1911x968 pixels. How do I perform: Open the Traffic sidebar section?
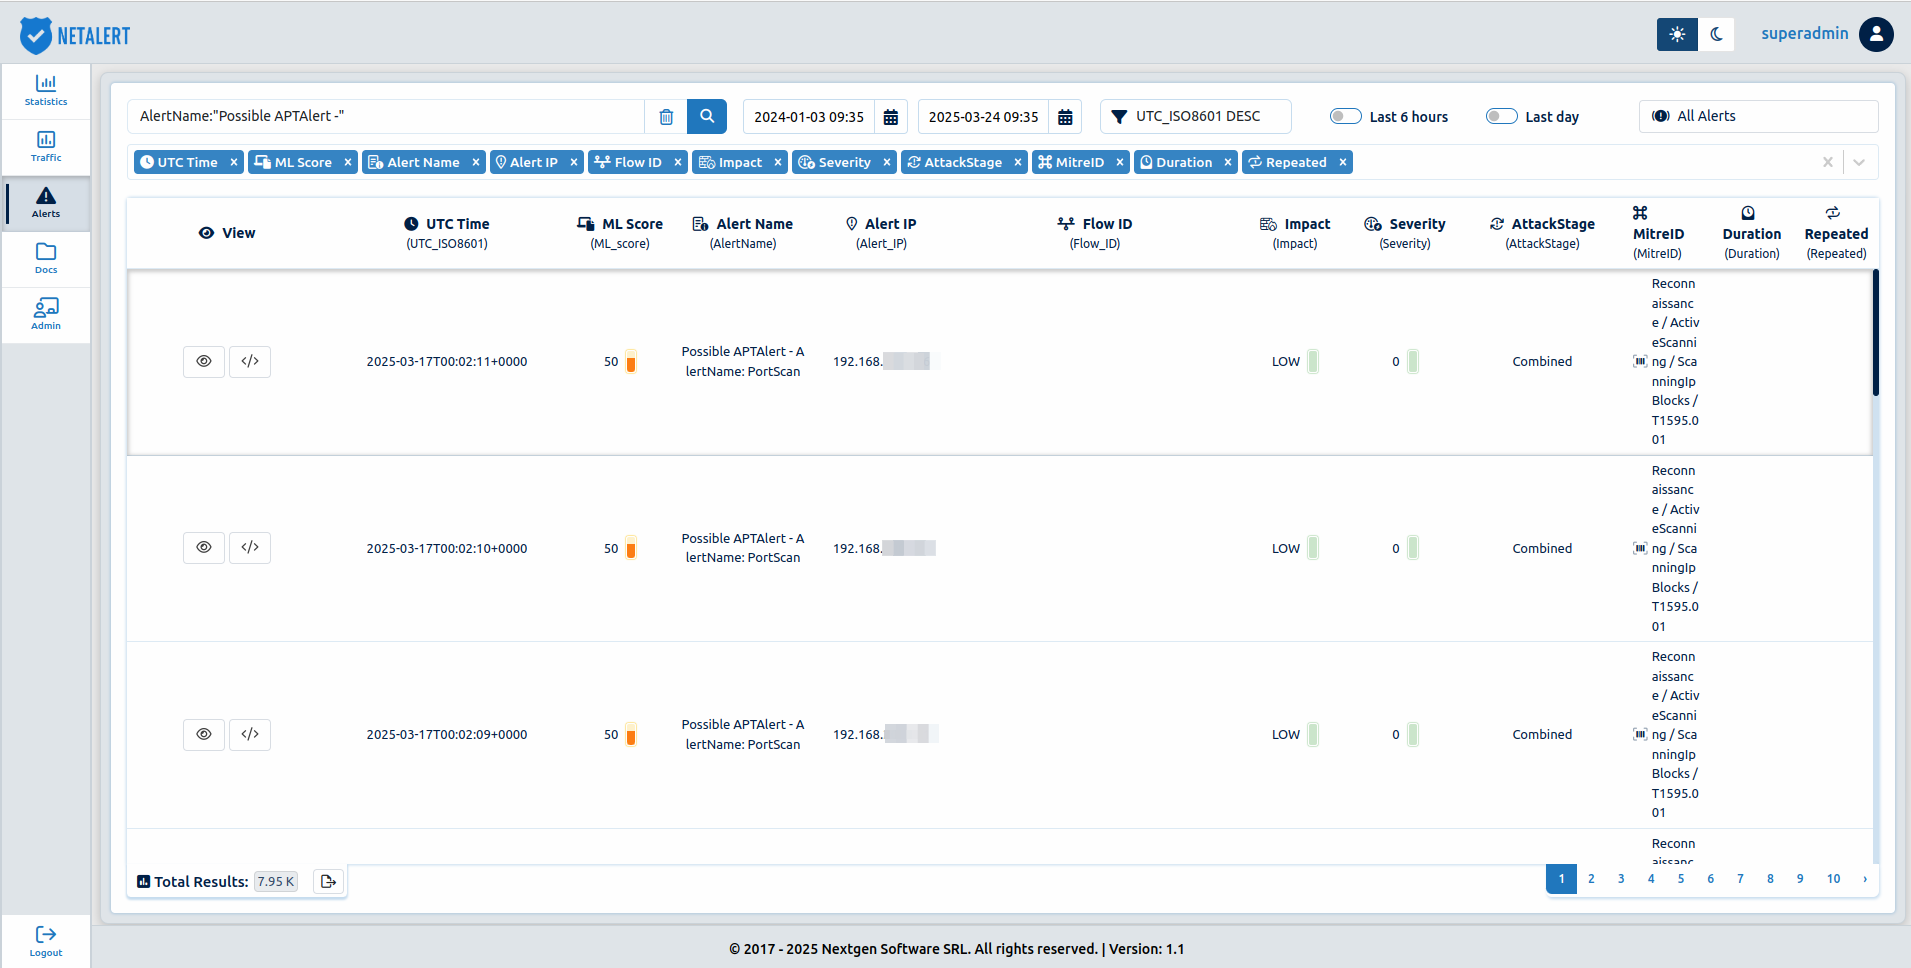pyautogui.click(x=46, y=146)
